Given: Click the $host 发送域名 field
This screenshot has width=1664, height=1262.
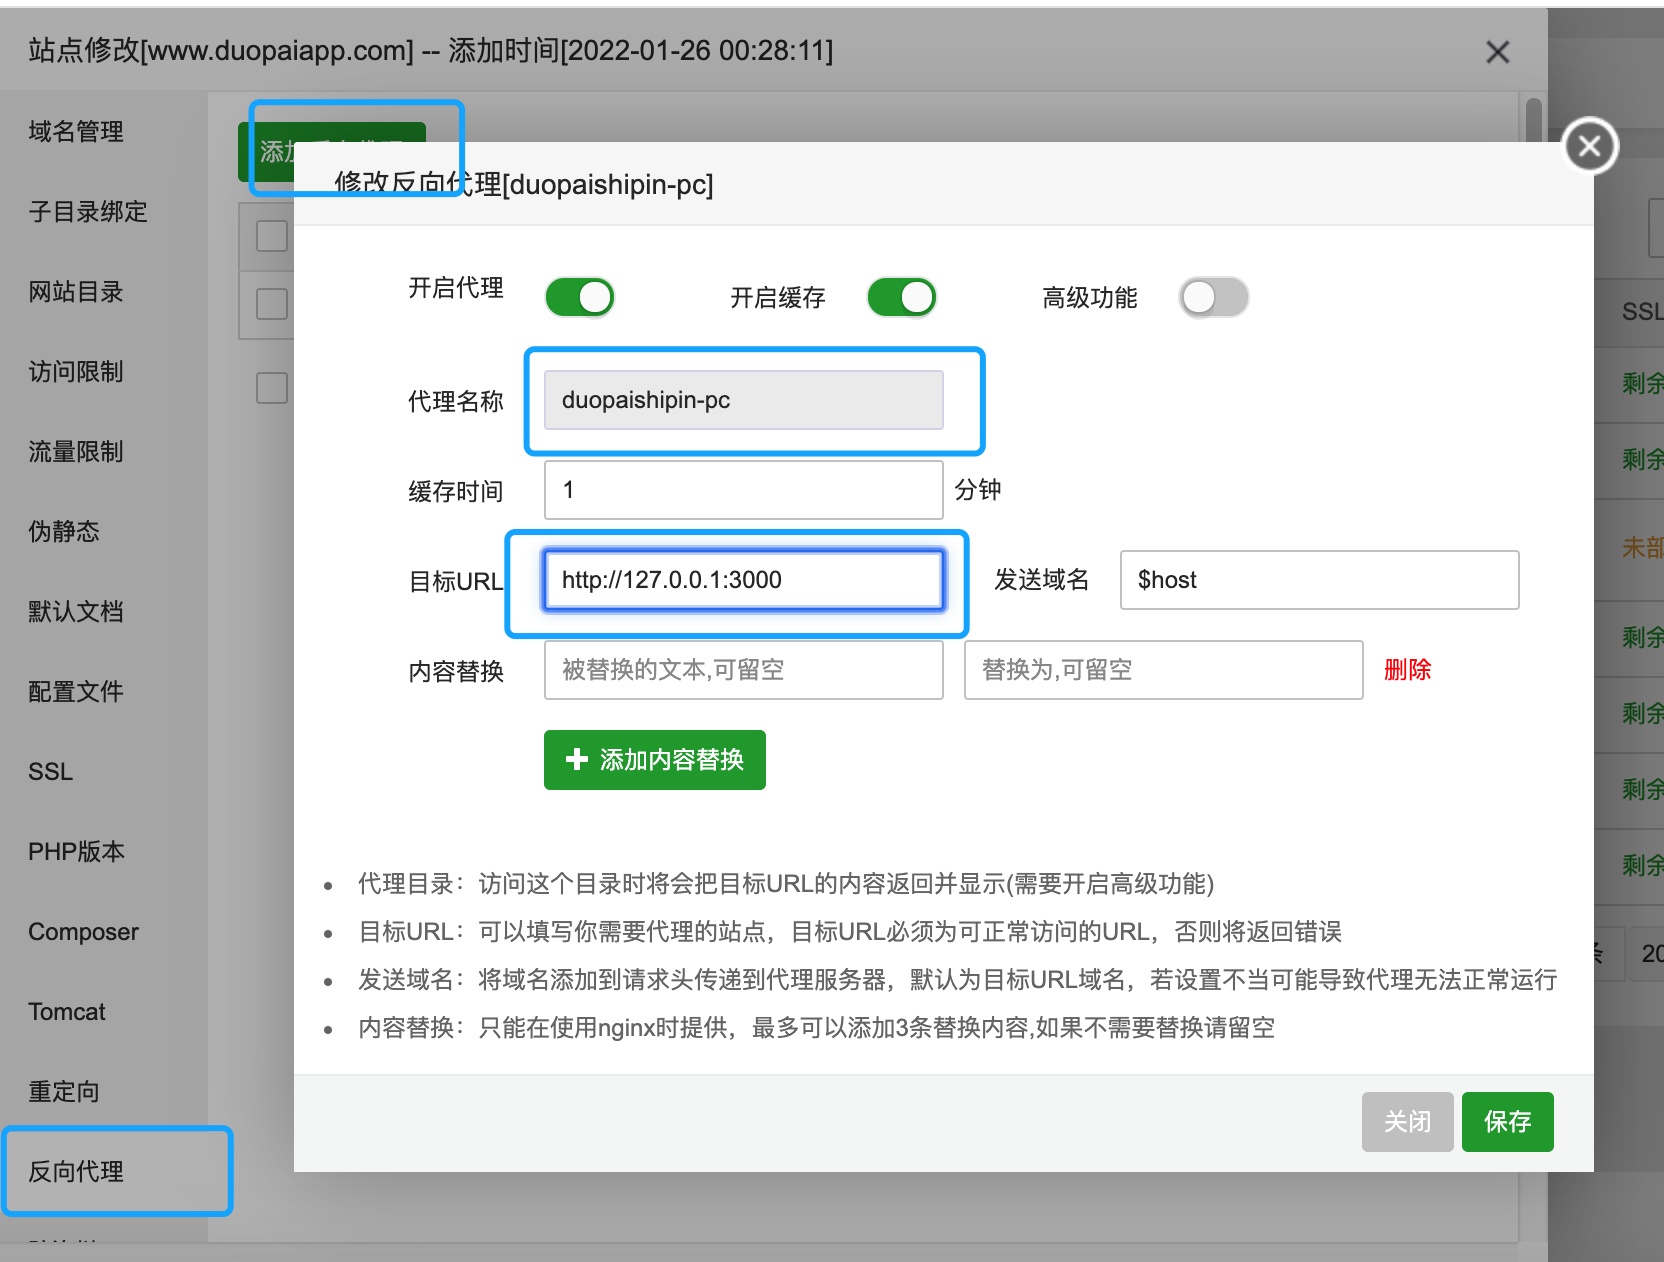Looking at the screenshot, I should 1318,580.
